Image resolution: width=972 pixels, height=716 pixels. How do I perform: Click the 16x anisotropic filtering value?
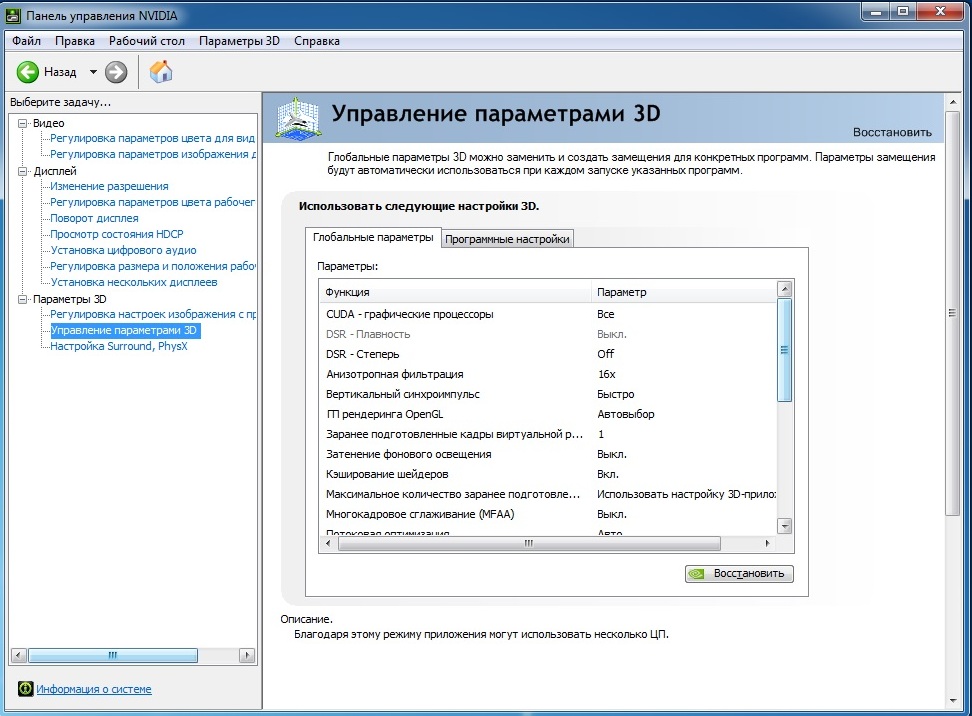coord(606,374)
